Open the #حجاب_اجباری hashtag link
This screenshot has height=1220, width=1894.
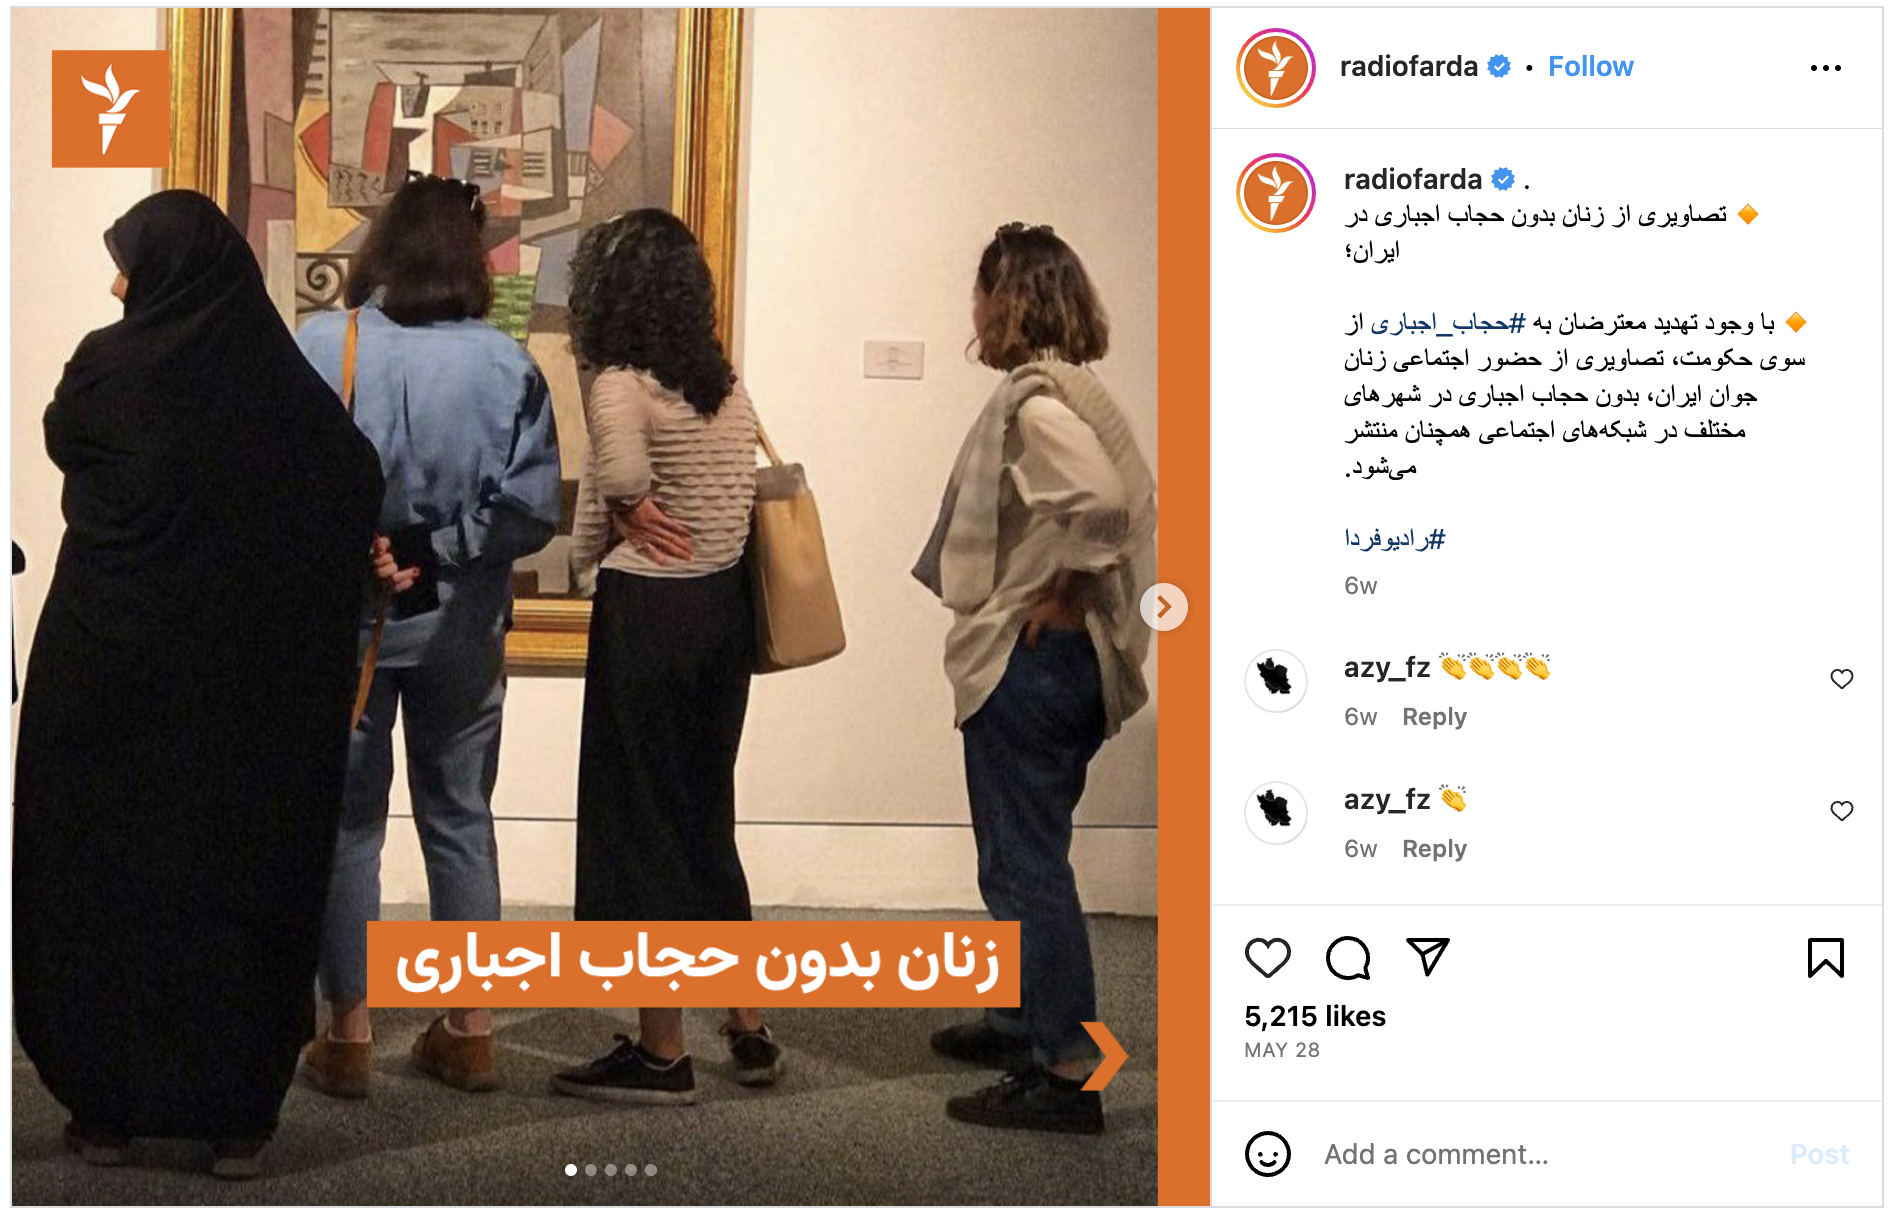(1448, 323)
